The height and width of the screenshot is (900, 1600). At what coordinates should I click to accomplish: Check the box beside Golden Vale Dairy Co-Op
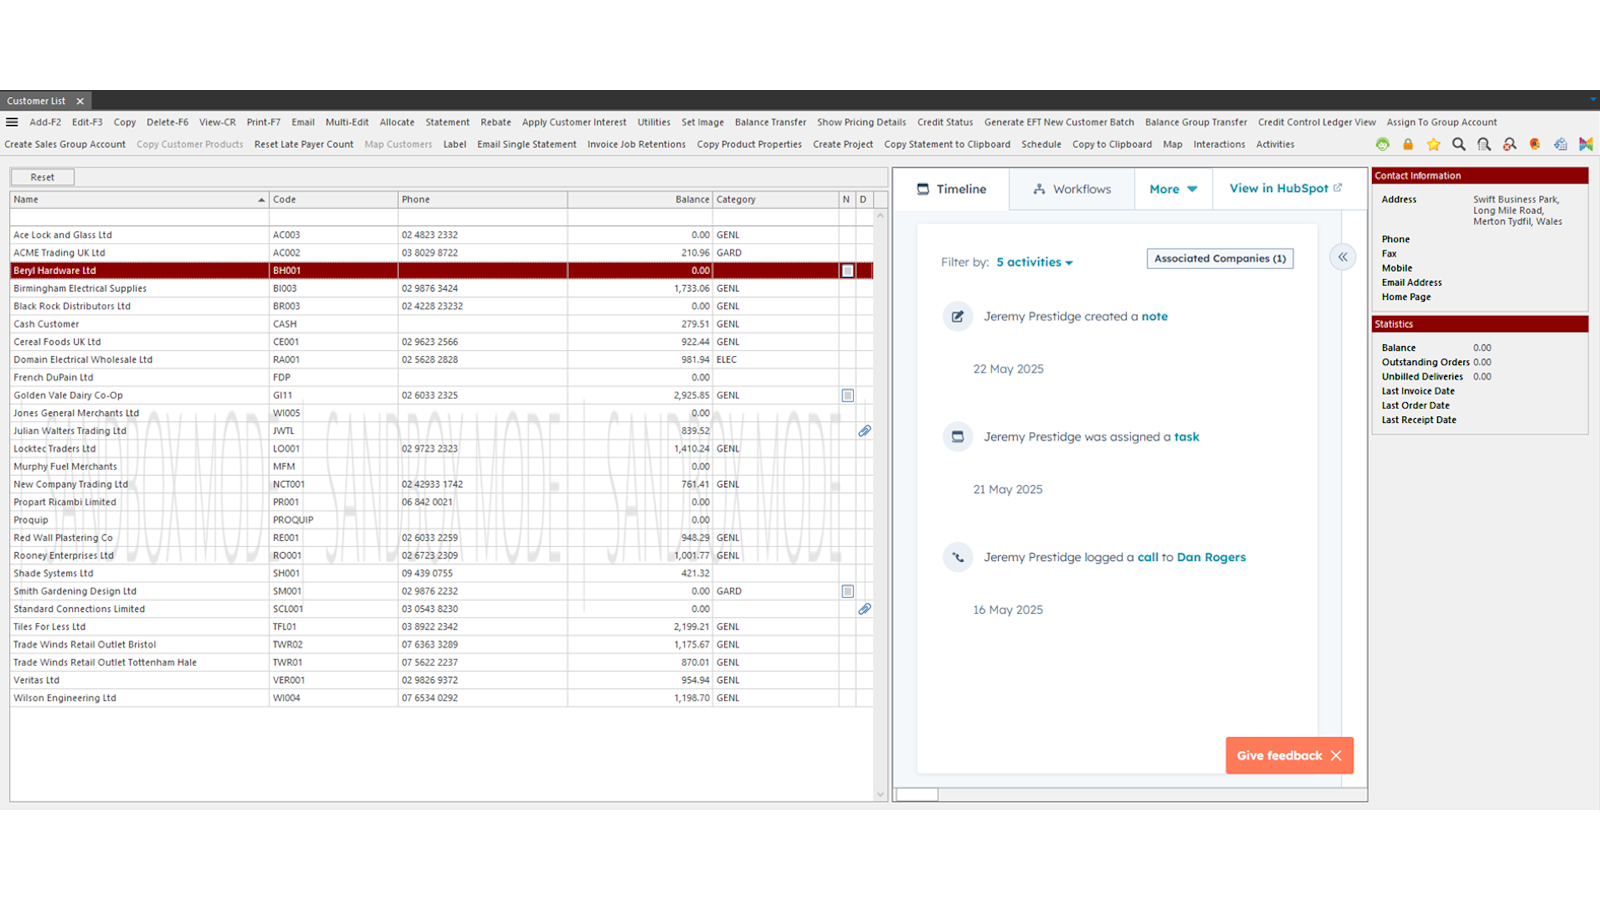click(x=846, y=395)
